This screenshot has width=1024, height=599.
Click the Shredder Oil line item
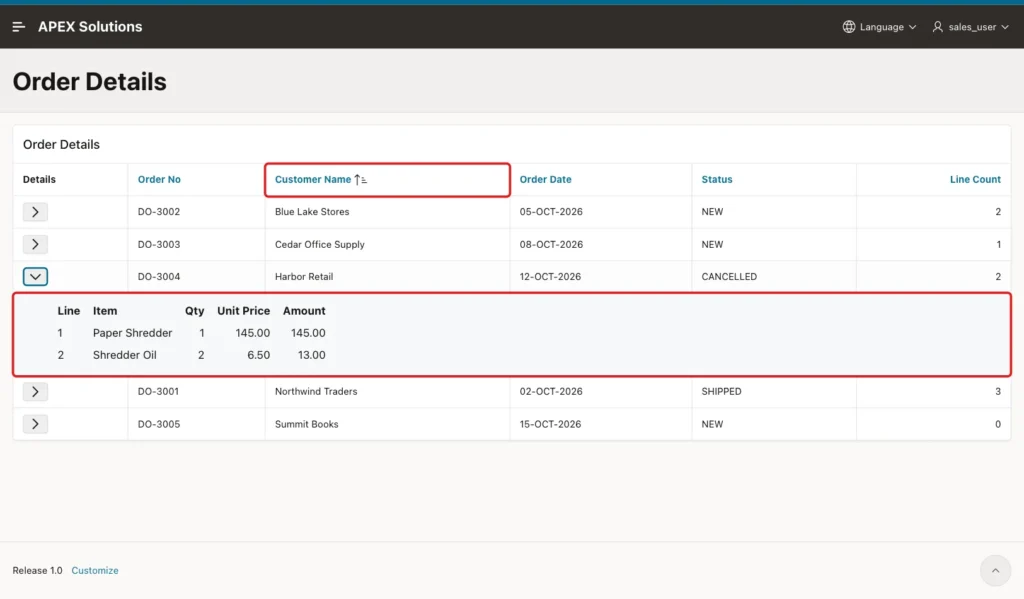125,355
